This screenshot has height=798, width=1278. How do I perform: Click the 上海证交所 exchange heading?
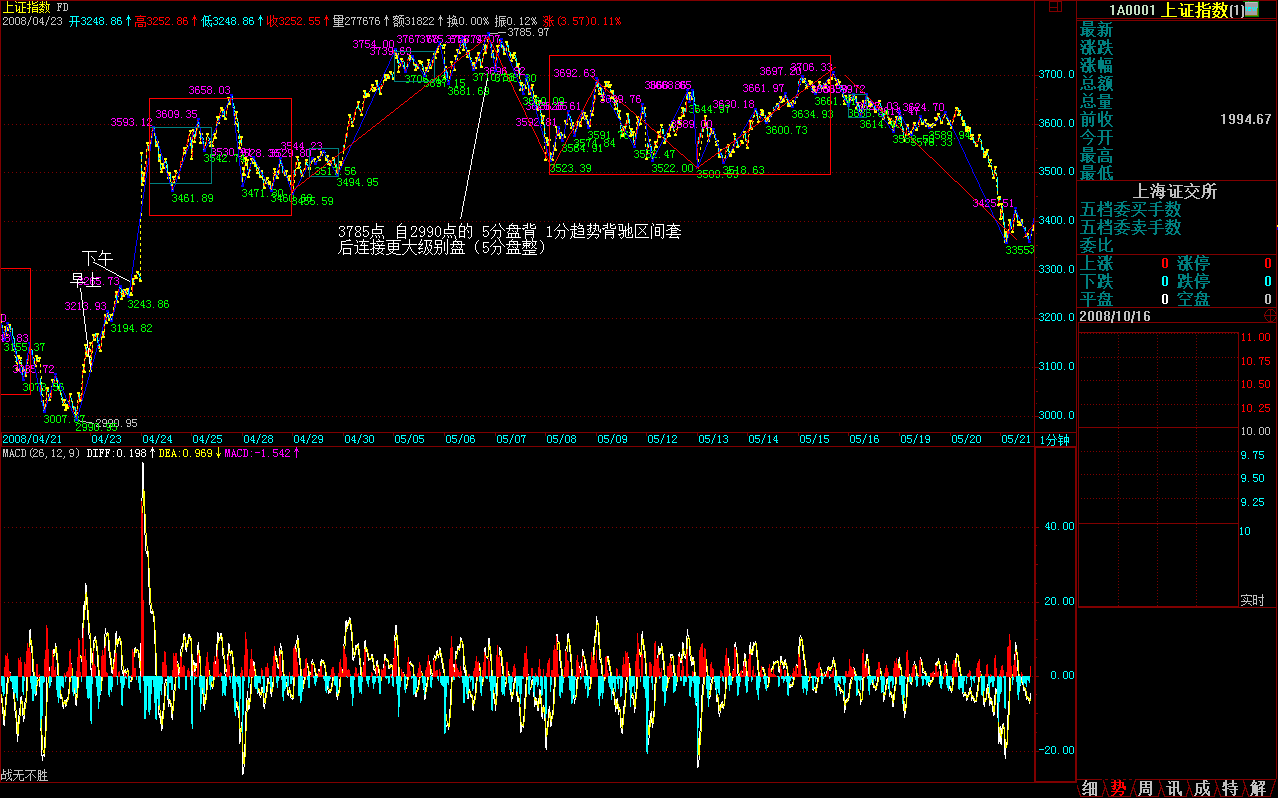pyautogui.click(x=1175, y=191)
